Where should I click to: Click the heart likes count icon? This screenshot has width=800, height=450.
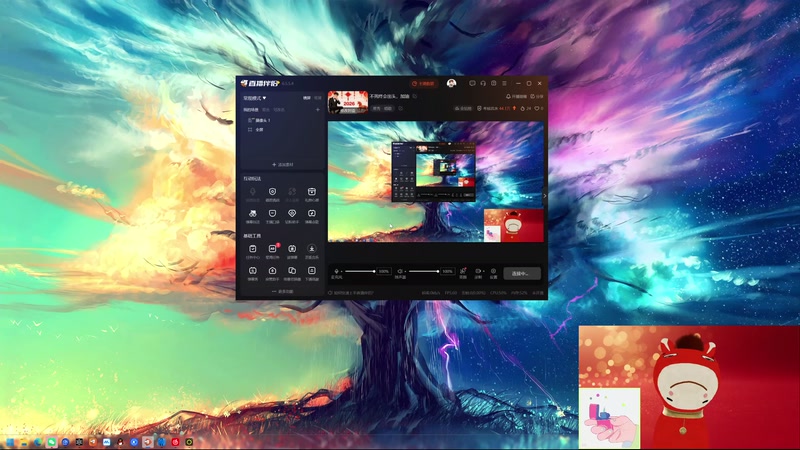pyautogui.click(x=539, y=108)
